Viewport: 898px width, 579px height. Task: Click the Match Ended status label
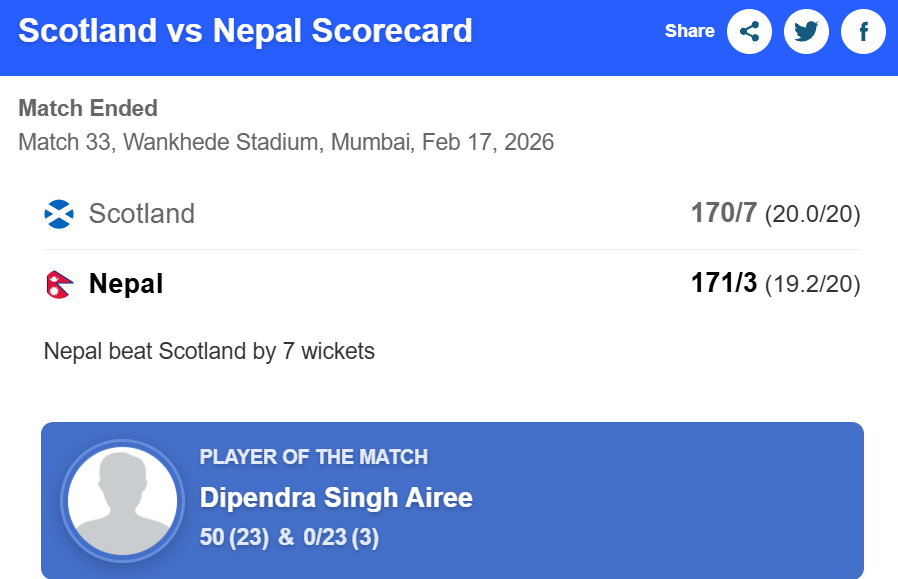coord(88,108)
